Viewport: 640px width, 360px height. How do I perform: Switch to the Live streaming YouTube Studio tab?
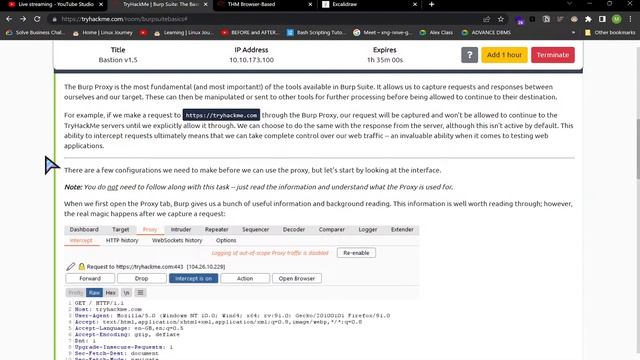[56, 4]
